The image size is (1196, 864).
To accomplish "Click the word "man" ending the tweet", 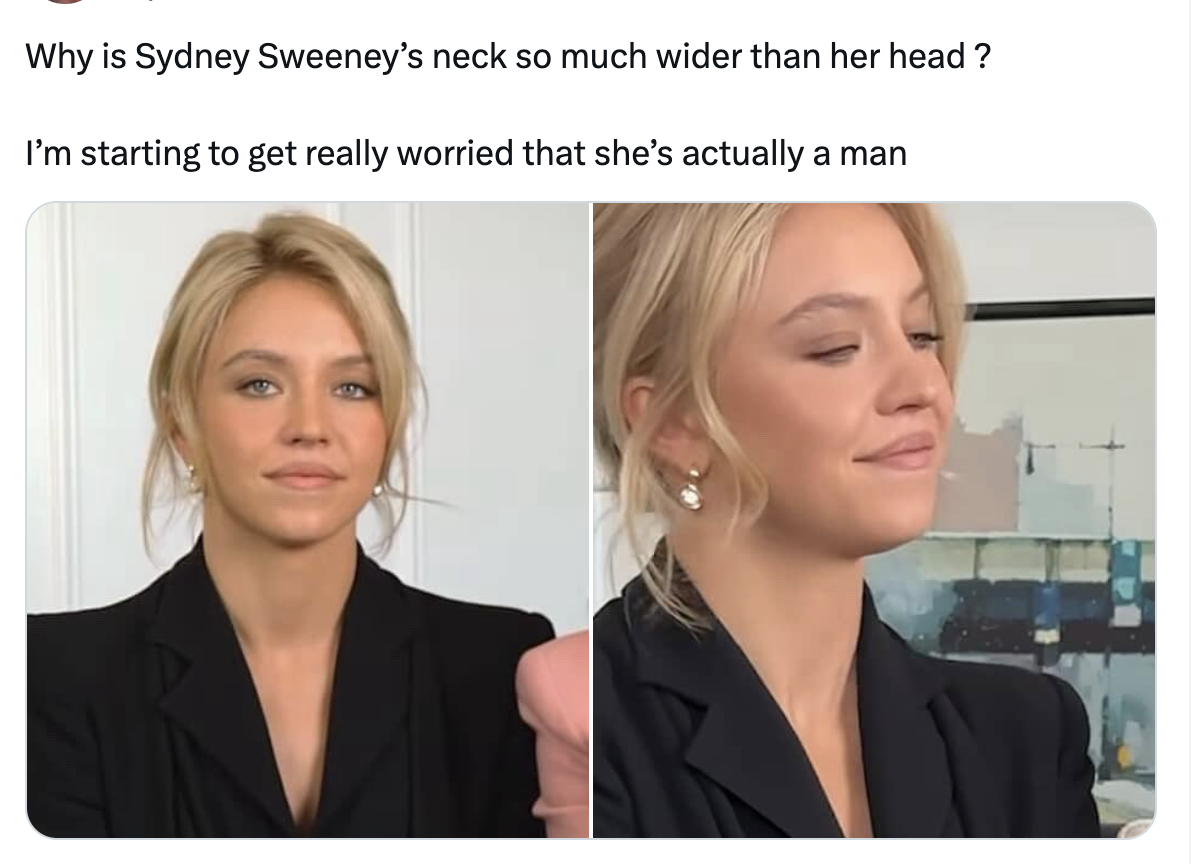I will coord(873,154).
